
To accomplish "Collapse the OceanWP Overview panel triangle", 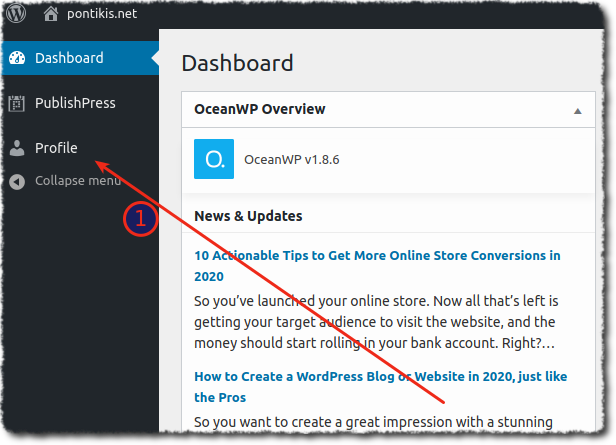I will (x=578, y=111).
